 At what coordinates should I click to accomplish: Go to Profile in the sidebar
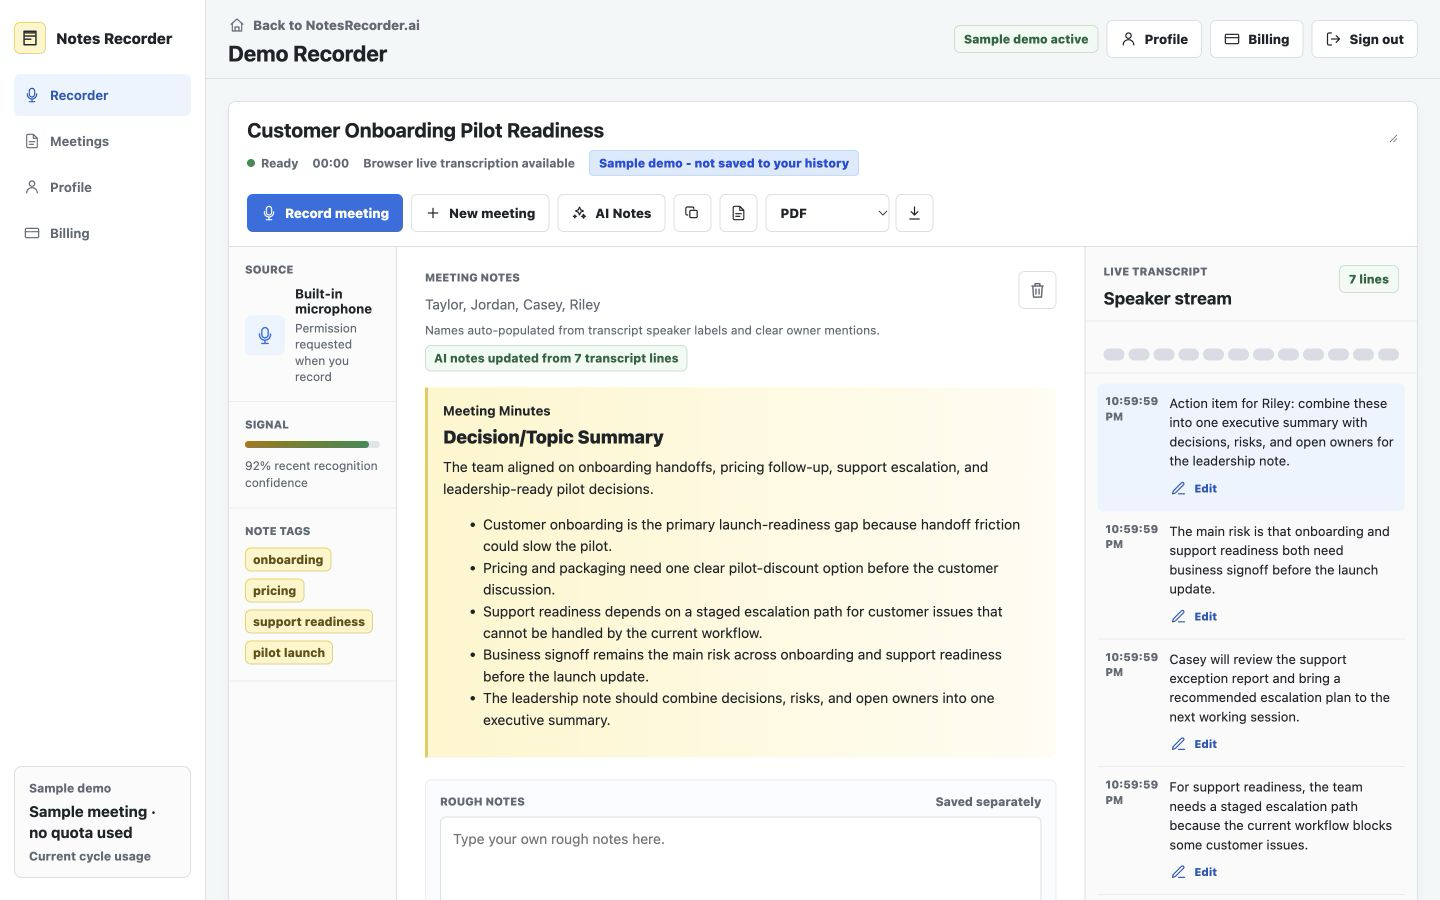click(x=102, y=187)
